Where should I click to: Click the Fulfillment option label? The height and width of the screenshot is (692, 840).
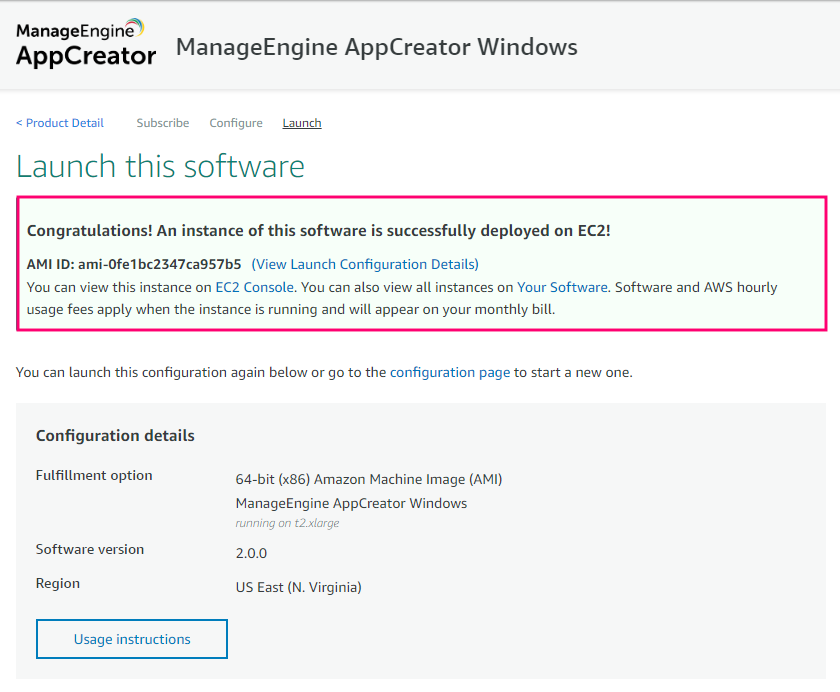coord(94,475)
